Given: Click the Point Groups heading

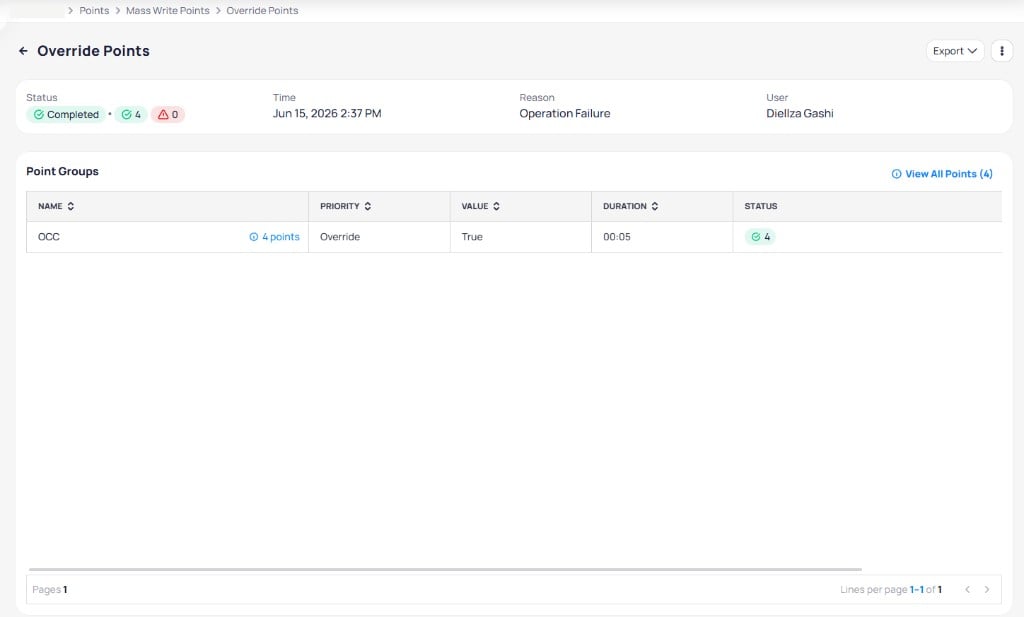Looking at the screenshot, I should (x=62, y=172).
